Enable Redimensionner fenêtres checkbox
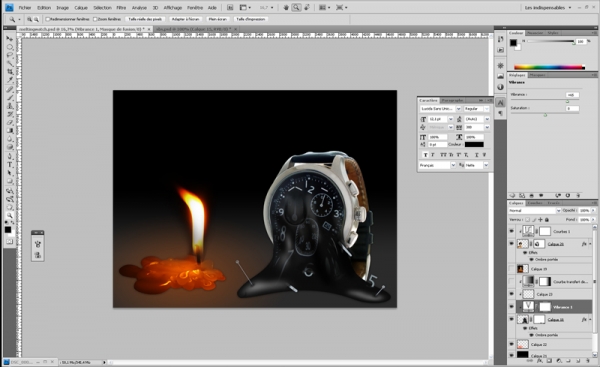This screenshot has width=600, height=367. [48, 19]
